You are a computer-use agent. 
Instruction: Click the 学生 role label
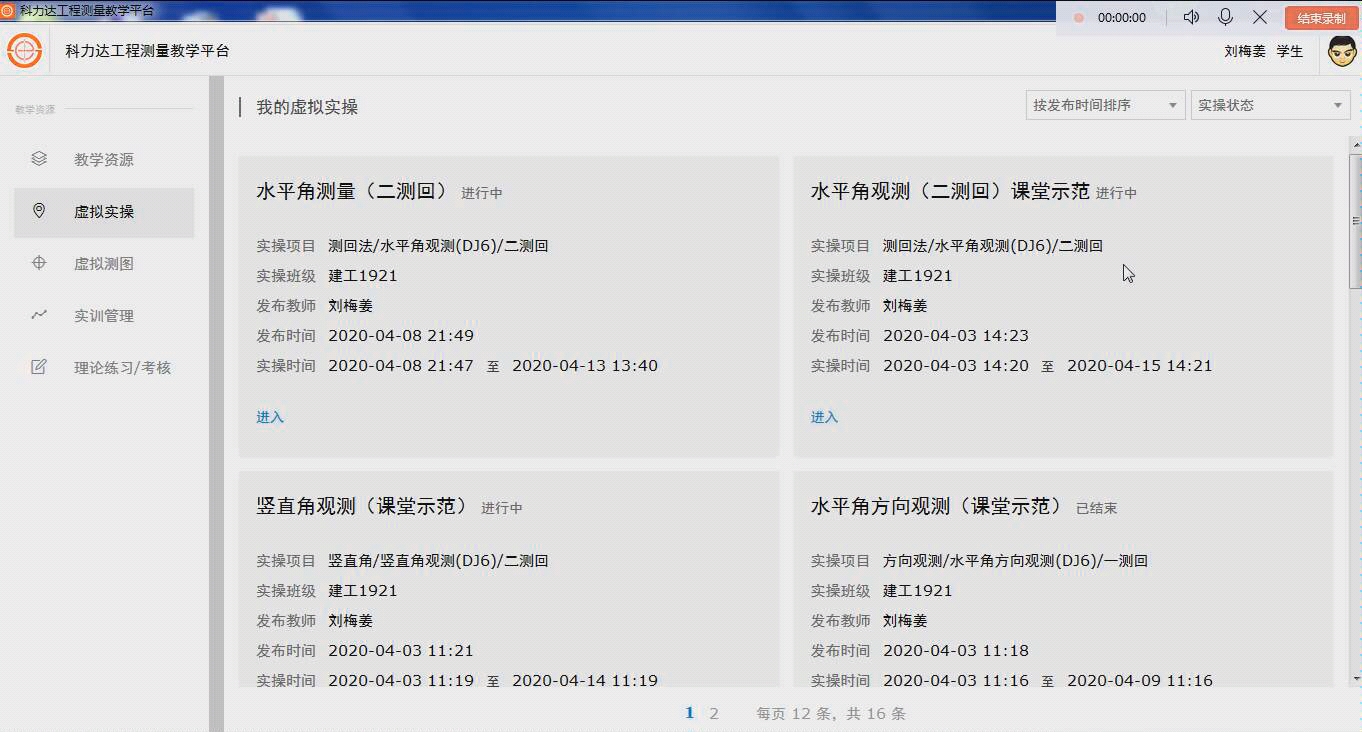(x=1290, y=51)
